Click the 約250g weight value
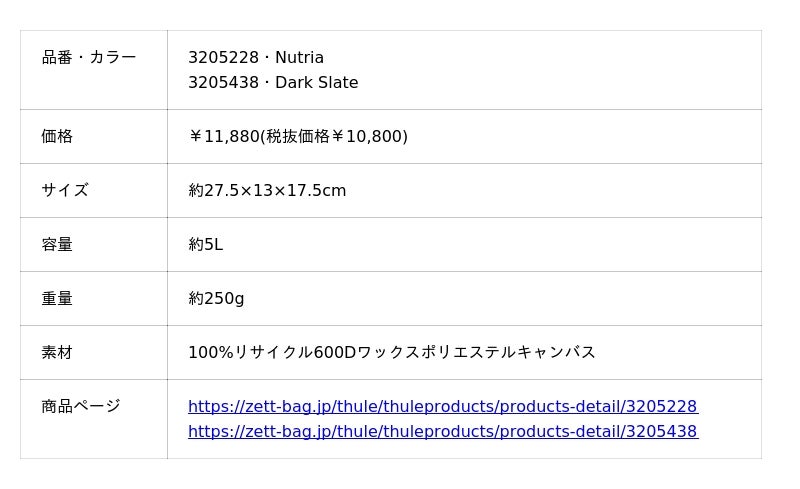800x489 pixels. tap(216, 298)
